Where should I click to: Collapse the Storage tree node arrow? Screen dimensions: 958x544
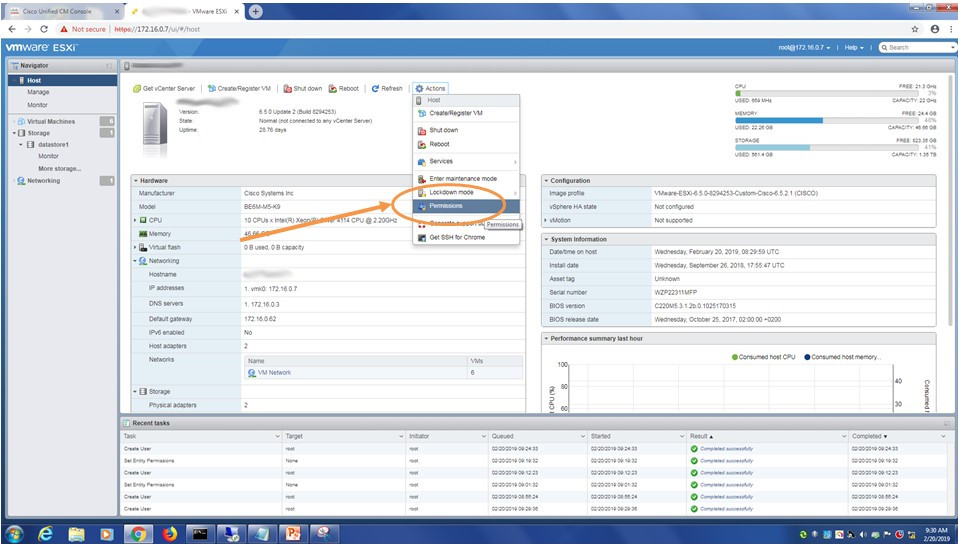tap(14, 133)
